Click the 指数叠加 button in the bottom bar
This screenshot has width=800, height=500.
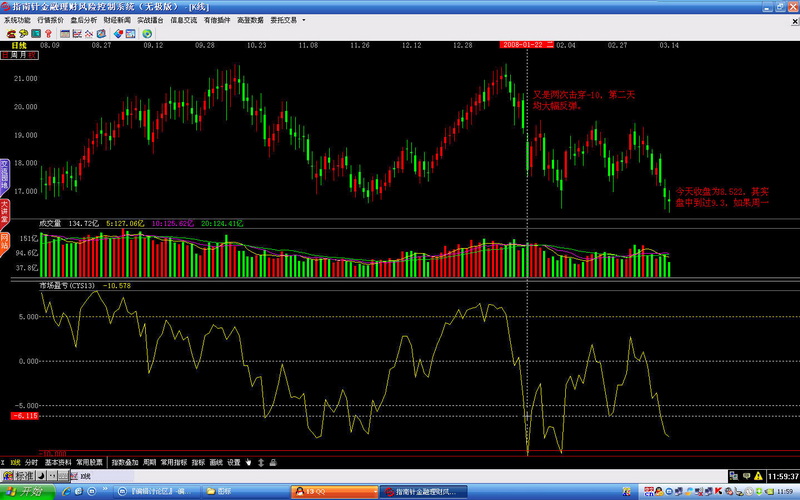pos(124,463)
